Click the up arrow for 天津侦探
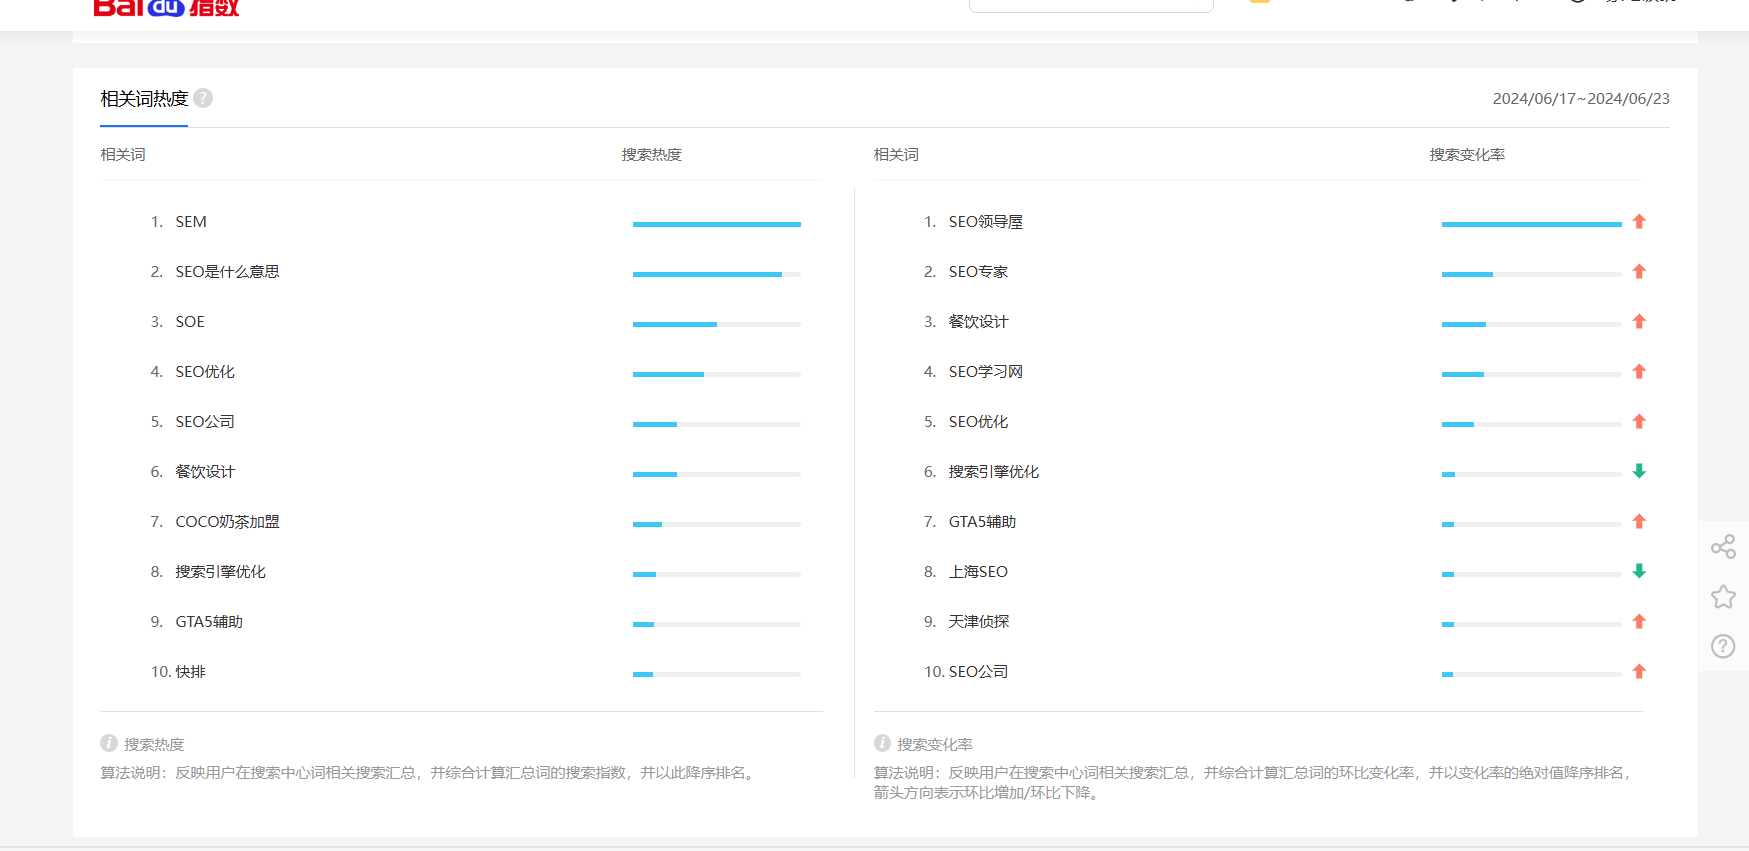 (x=1639, y=622)
